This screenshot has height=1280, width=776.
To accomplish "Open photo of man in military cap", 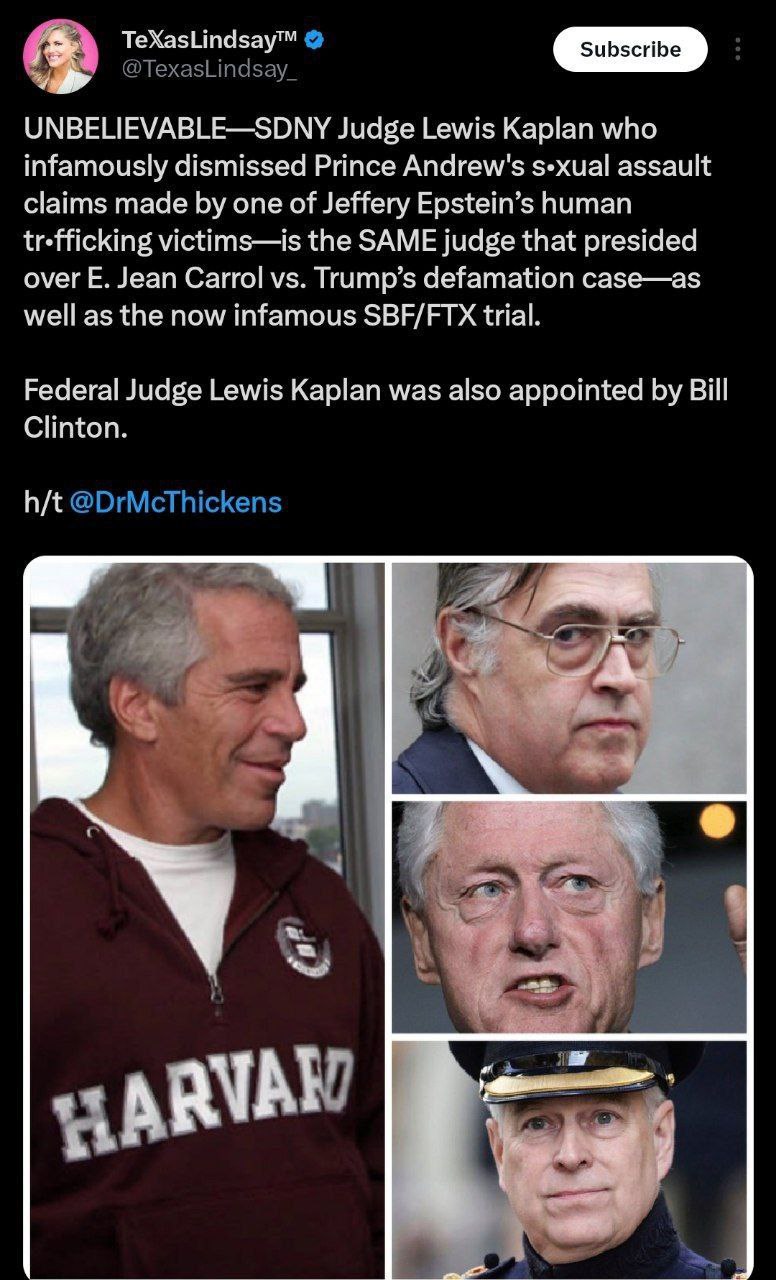I will [569, 1159].
